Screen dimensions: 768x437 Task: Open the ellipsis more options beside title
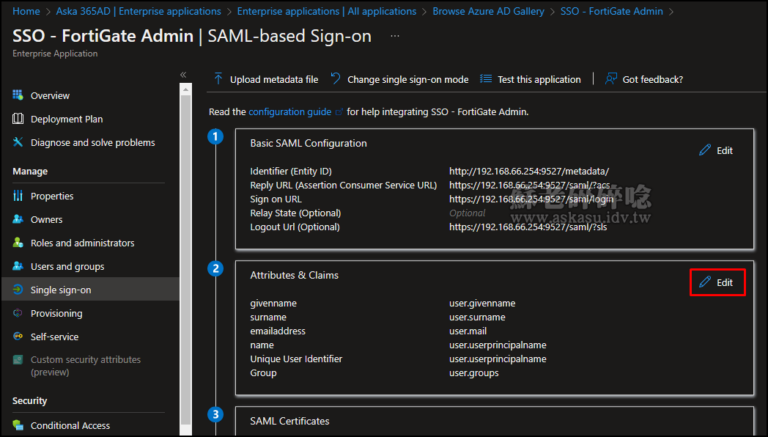coord(395,35)
